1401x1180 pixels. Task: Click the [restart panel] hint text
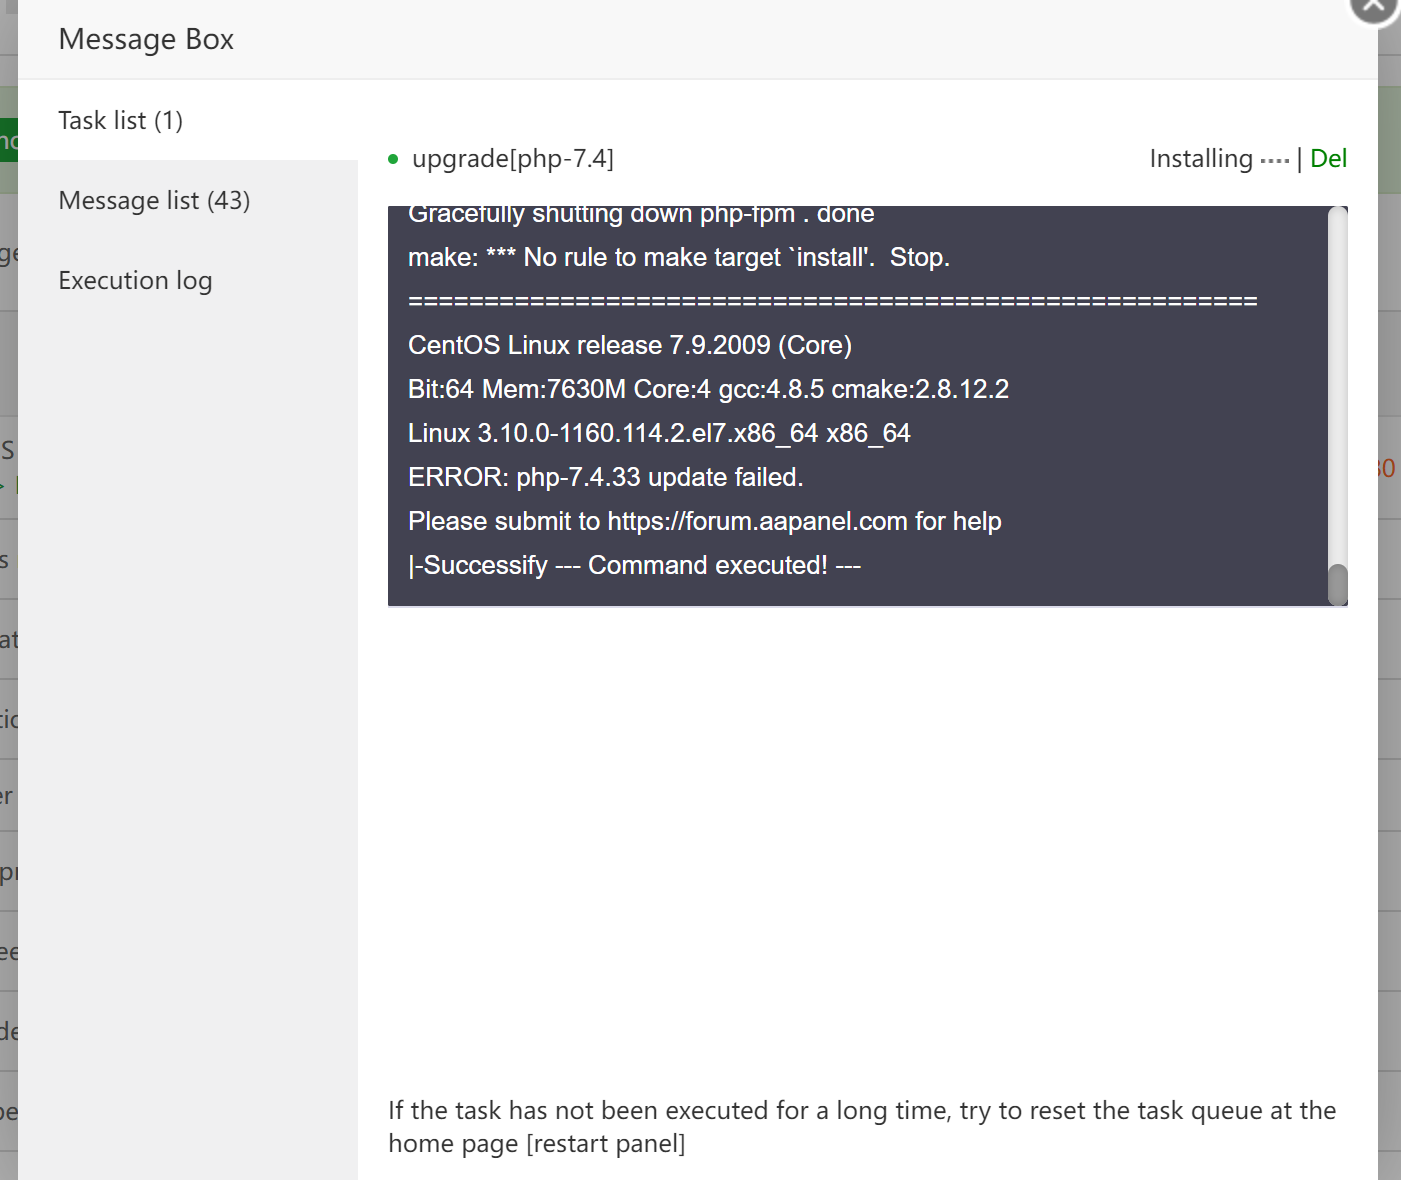click(606, 1144)
